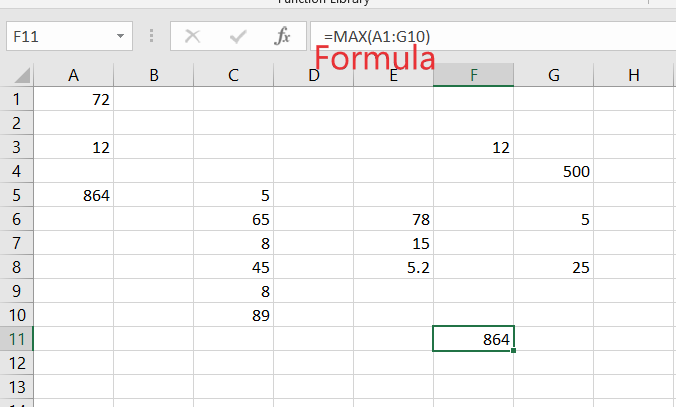Click cell C10 containing 89

[234, 315]
